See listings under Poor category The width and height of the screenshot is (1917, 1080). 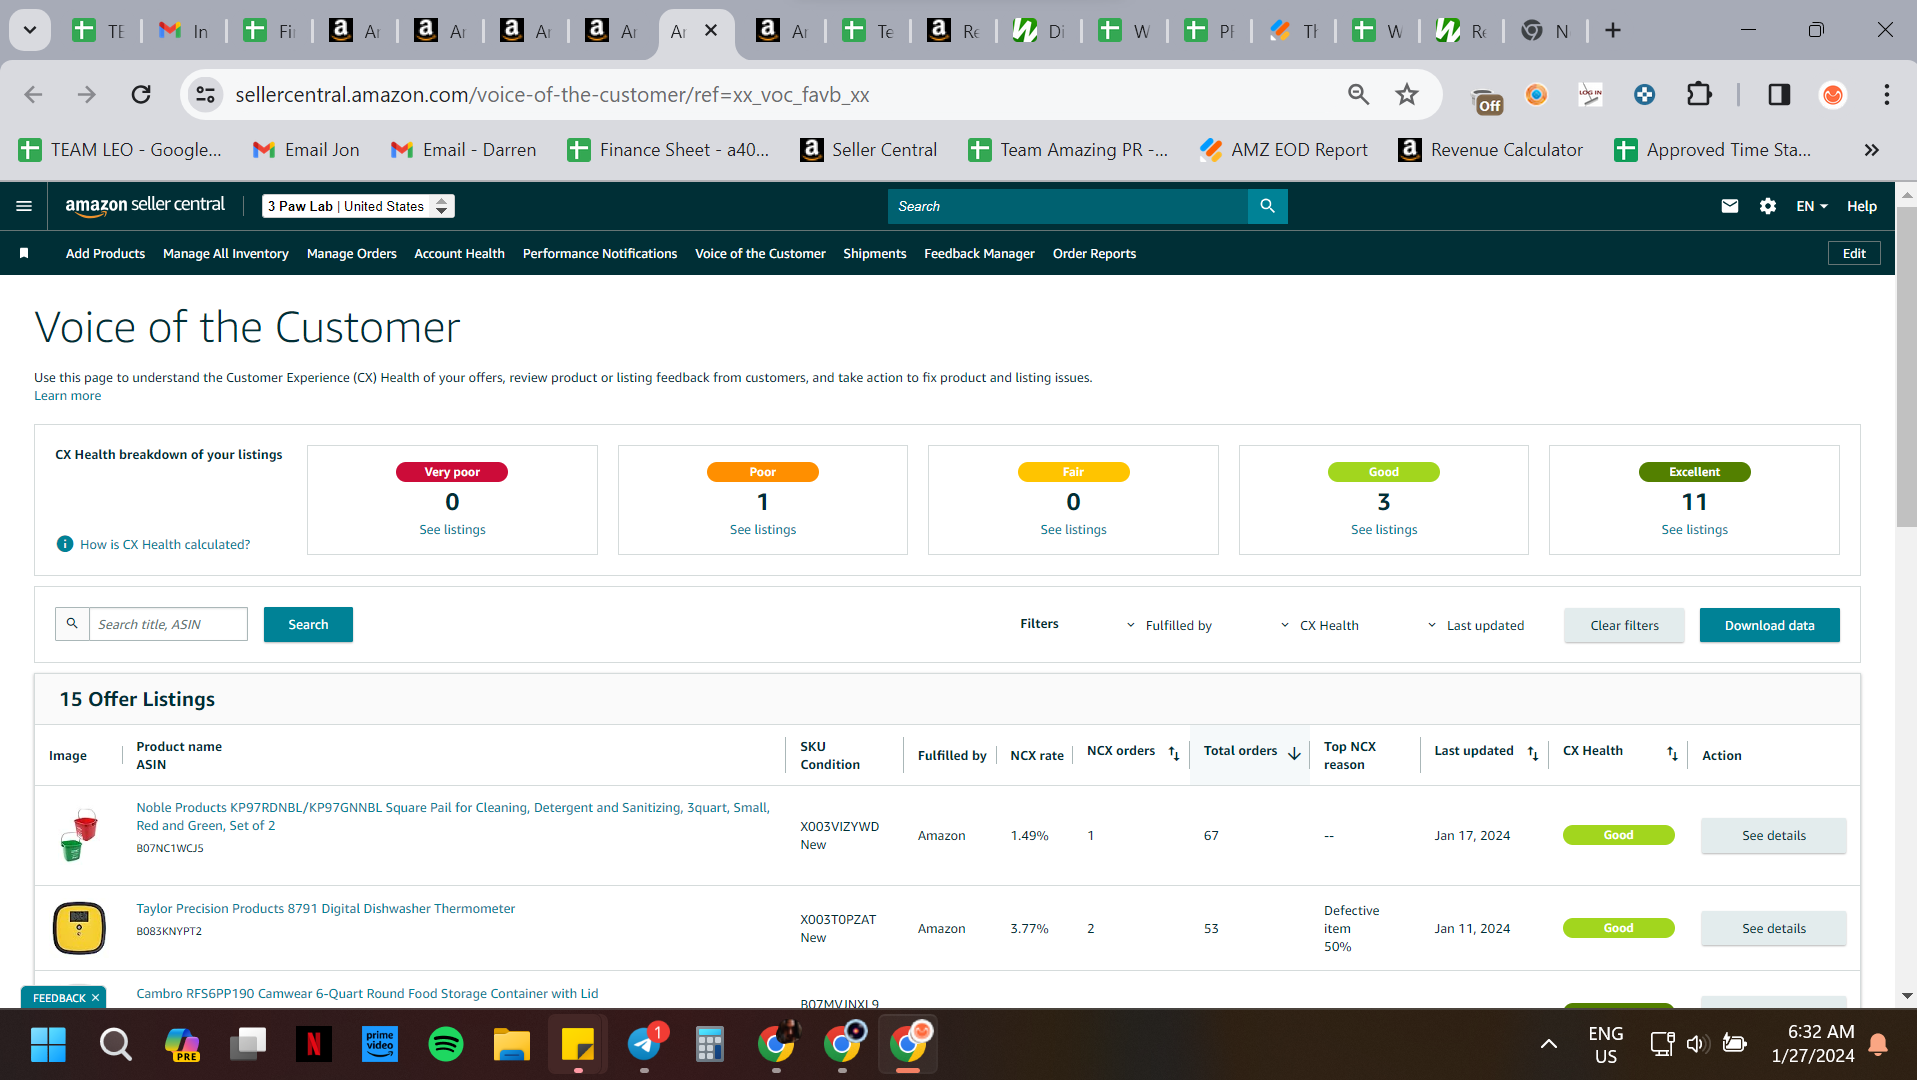[762, 530]
